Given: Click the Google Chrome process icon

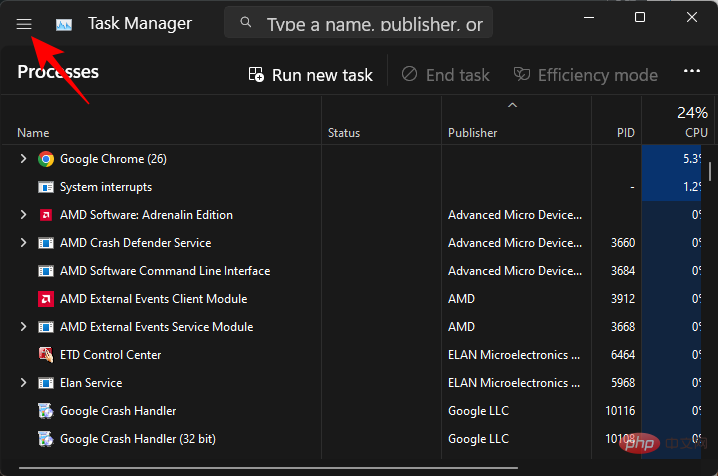Looking at the screenshot, I should 46,159.
